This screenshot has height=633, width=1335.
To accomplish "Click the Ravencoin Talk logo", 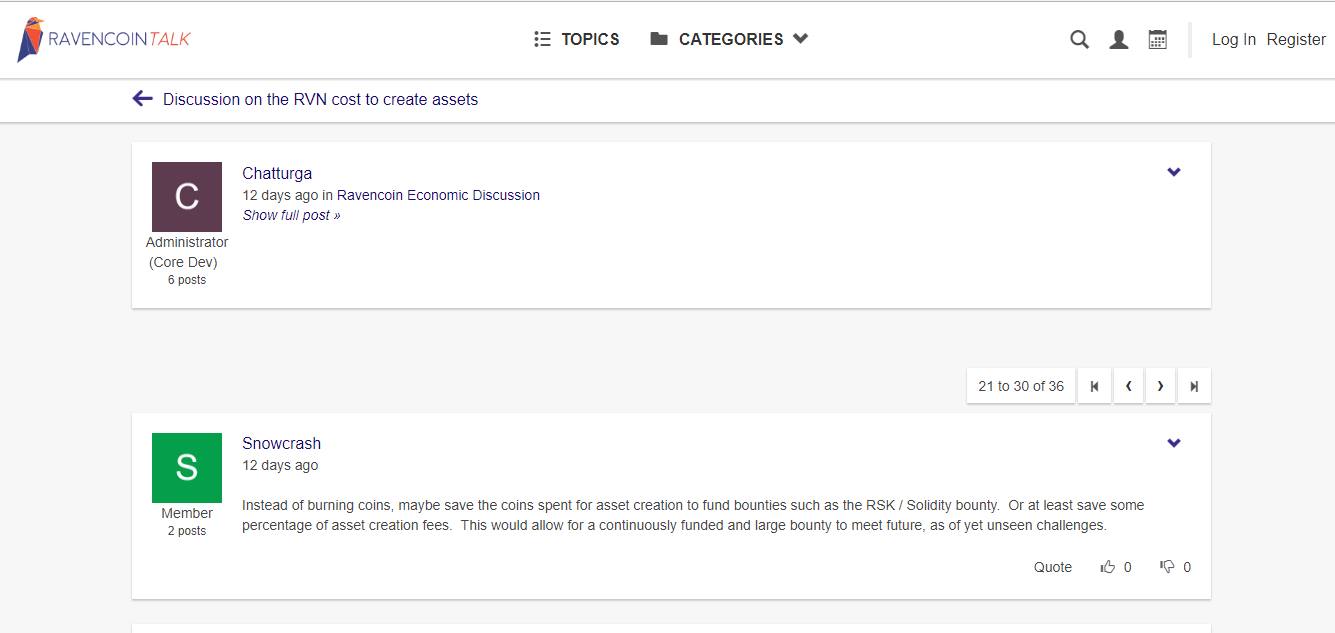I will pos(104,40).
